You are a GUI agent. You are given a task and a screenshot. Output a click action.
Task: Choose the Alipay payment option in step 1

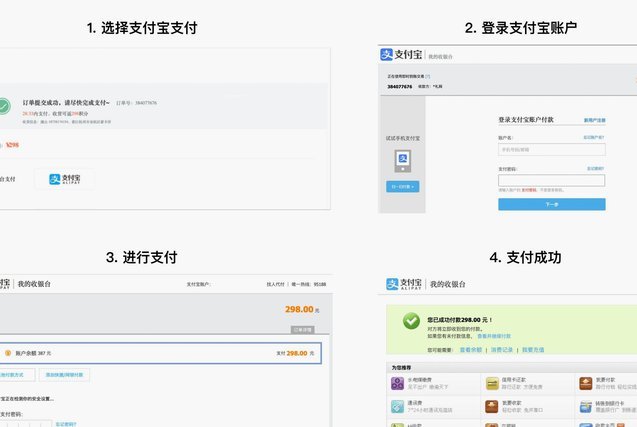65,179
